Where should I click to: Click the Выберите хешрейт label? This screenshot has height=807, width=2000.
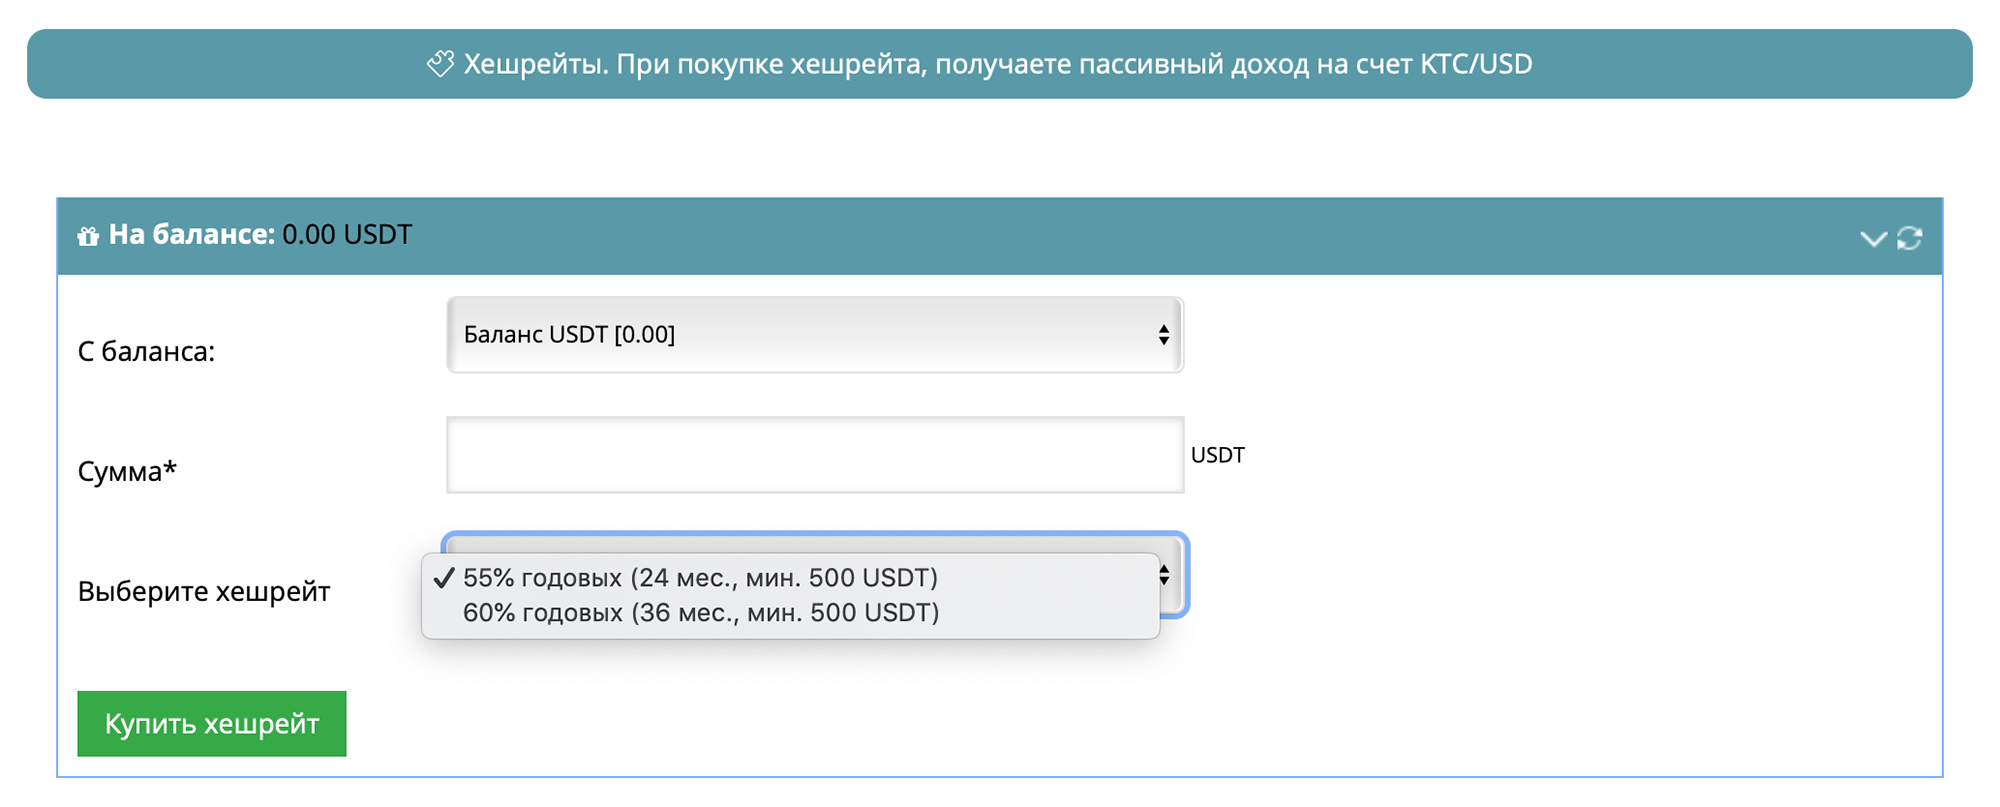click(x=204, y=591)
